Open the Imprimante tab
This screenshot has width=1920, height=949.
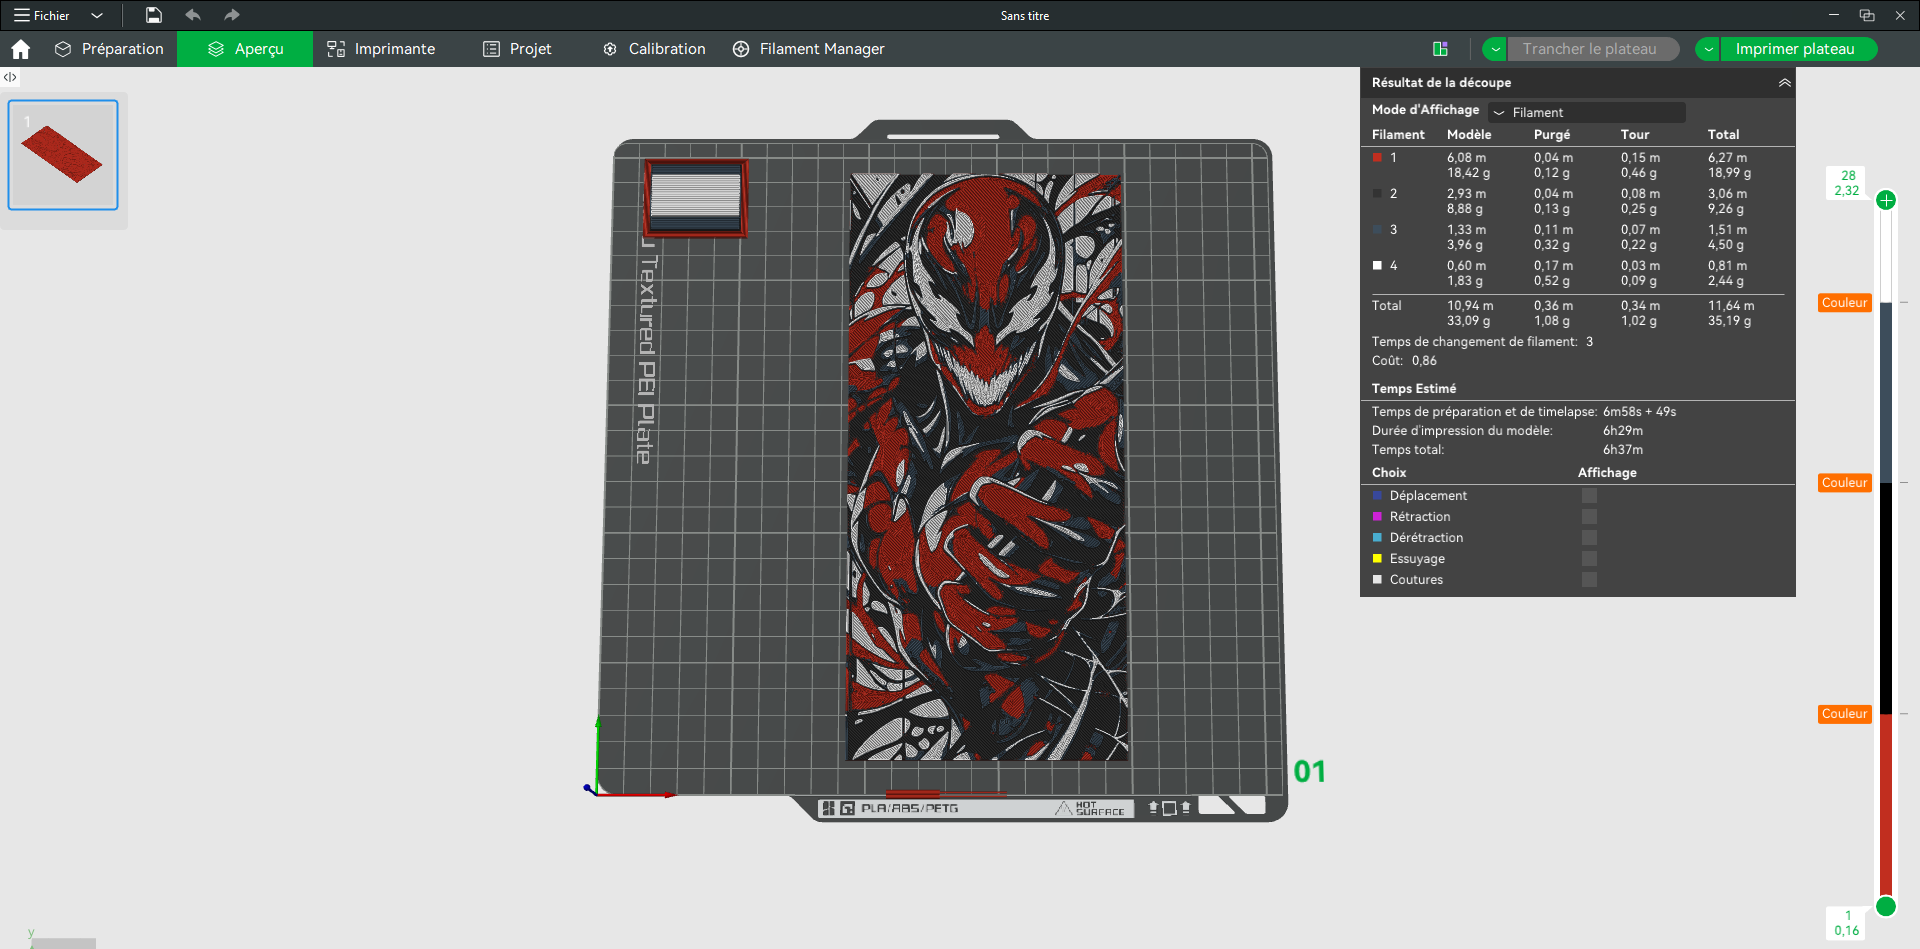381,49
